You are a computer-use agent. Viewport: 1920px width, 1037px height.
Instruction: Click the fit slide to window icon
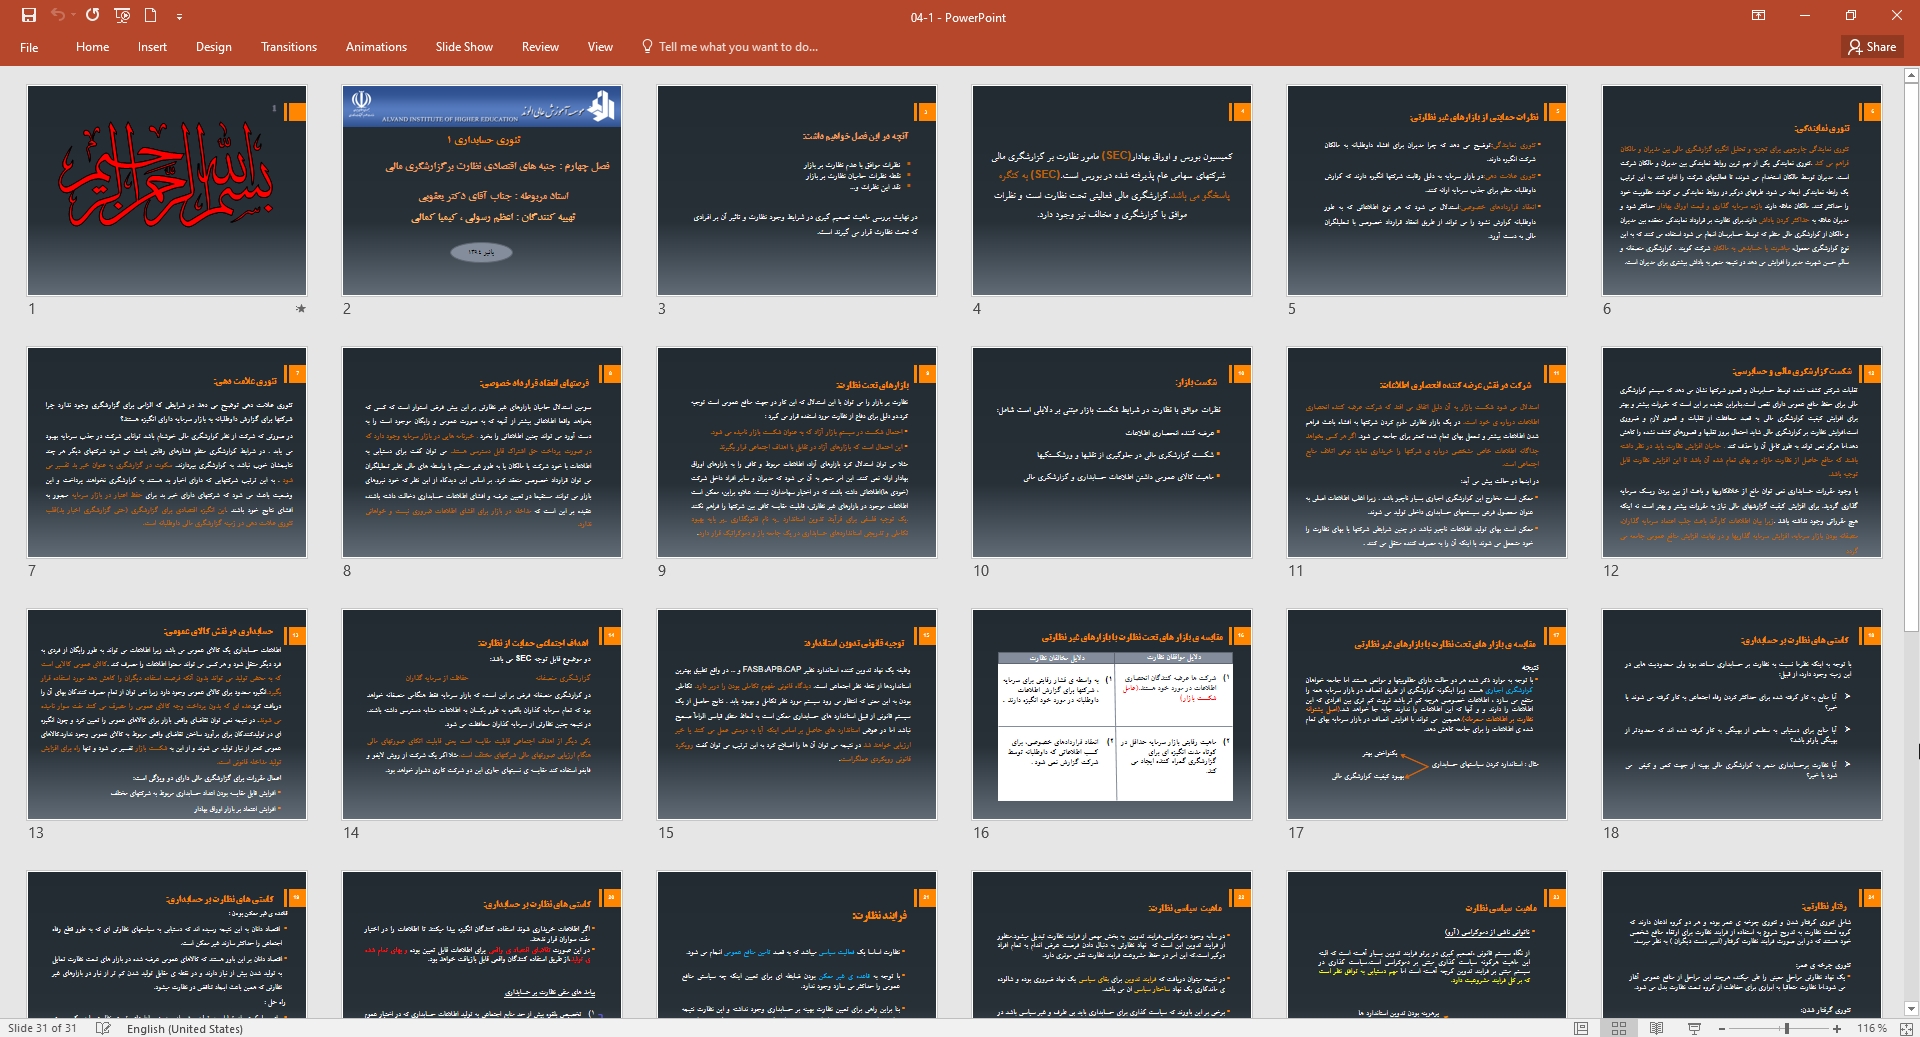[1904, 1028]
